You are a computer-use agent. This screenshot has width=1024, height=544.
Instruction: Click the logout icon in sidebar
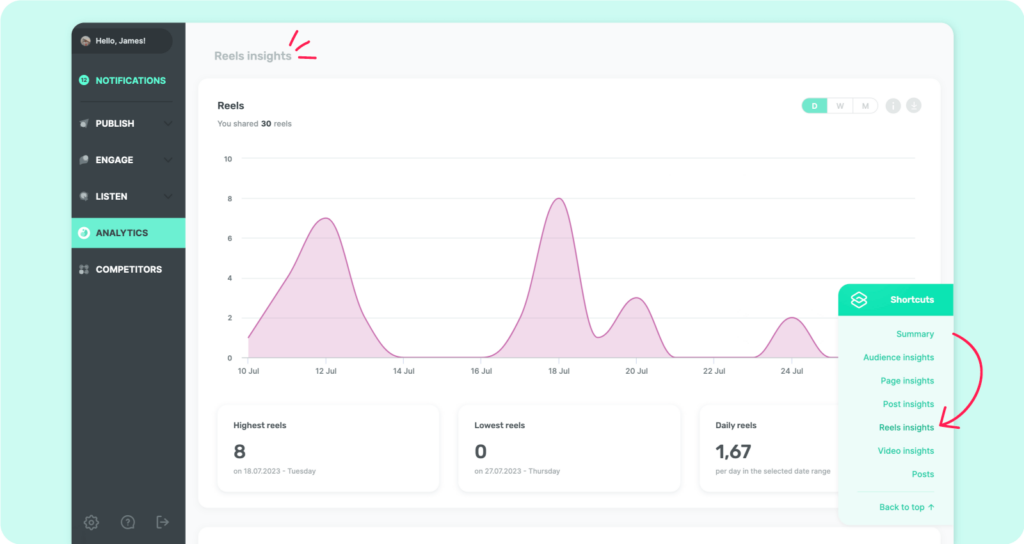(x=163, y=522)
